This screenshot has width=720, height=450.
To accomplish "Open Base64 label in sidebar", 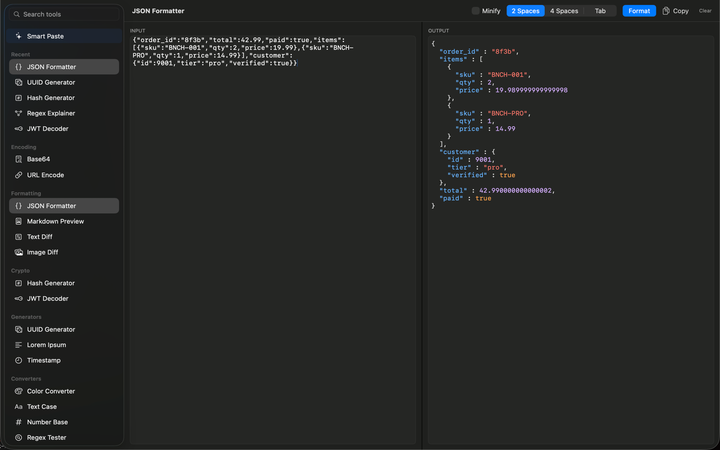I will click(38, 159).
